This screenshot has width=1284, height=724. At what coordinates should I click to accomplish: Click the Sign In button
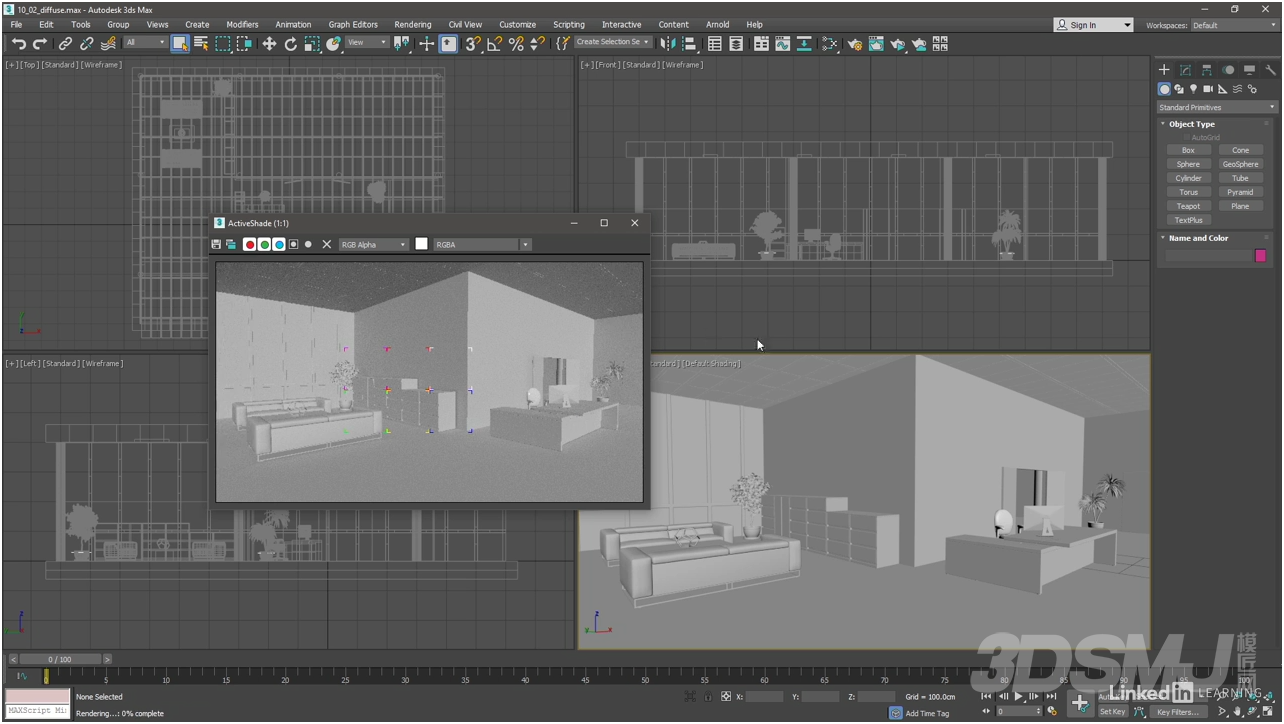click(1093, 25)
